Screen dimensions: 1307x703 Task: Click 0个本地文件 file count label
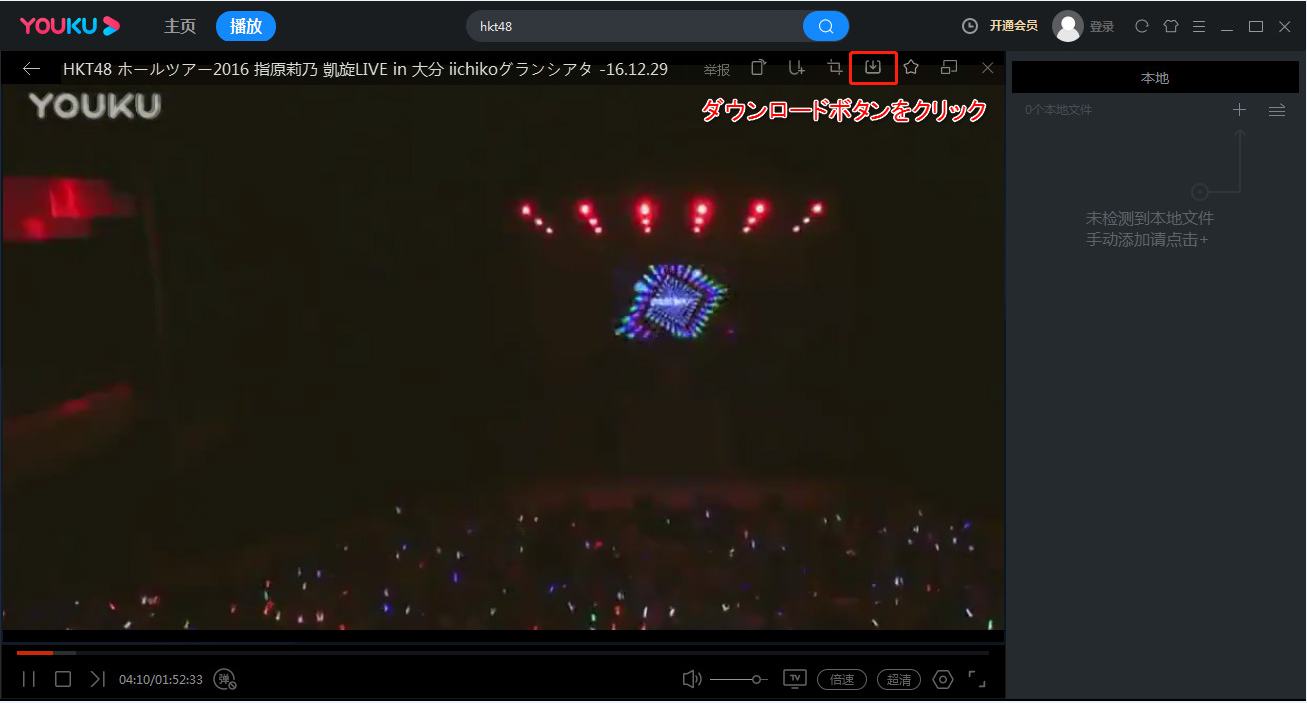click(x=1058, y=110)
